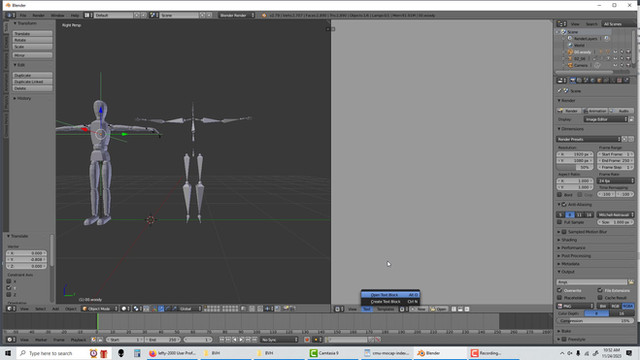
Task: Toggle the Overwrite checkbox in Output
Action: (560, 291)
